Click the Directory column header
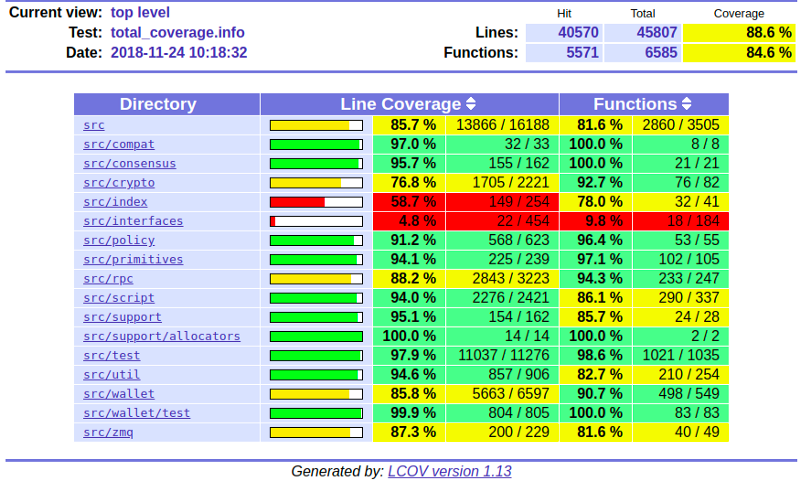The width and height of the screenshot is (800, 480). click(x=158, y=104)
